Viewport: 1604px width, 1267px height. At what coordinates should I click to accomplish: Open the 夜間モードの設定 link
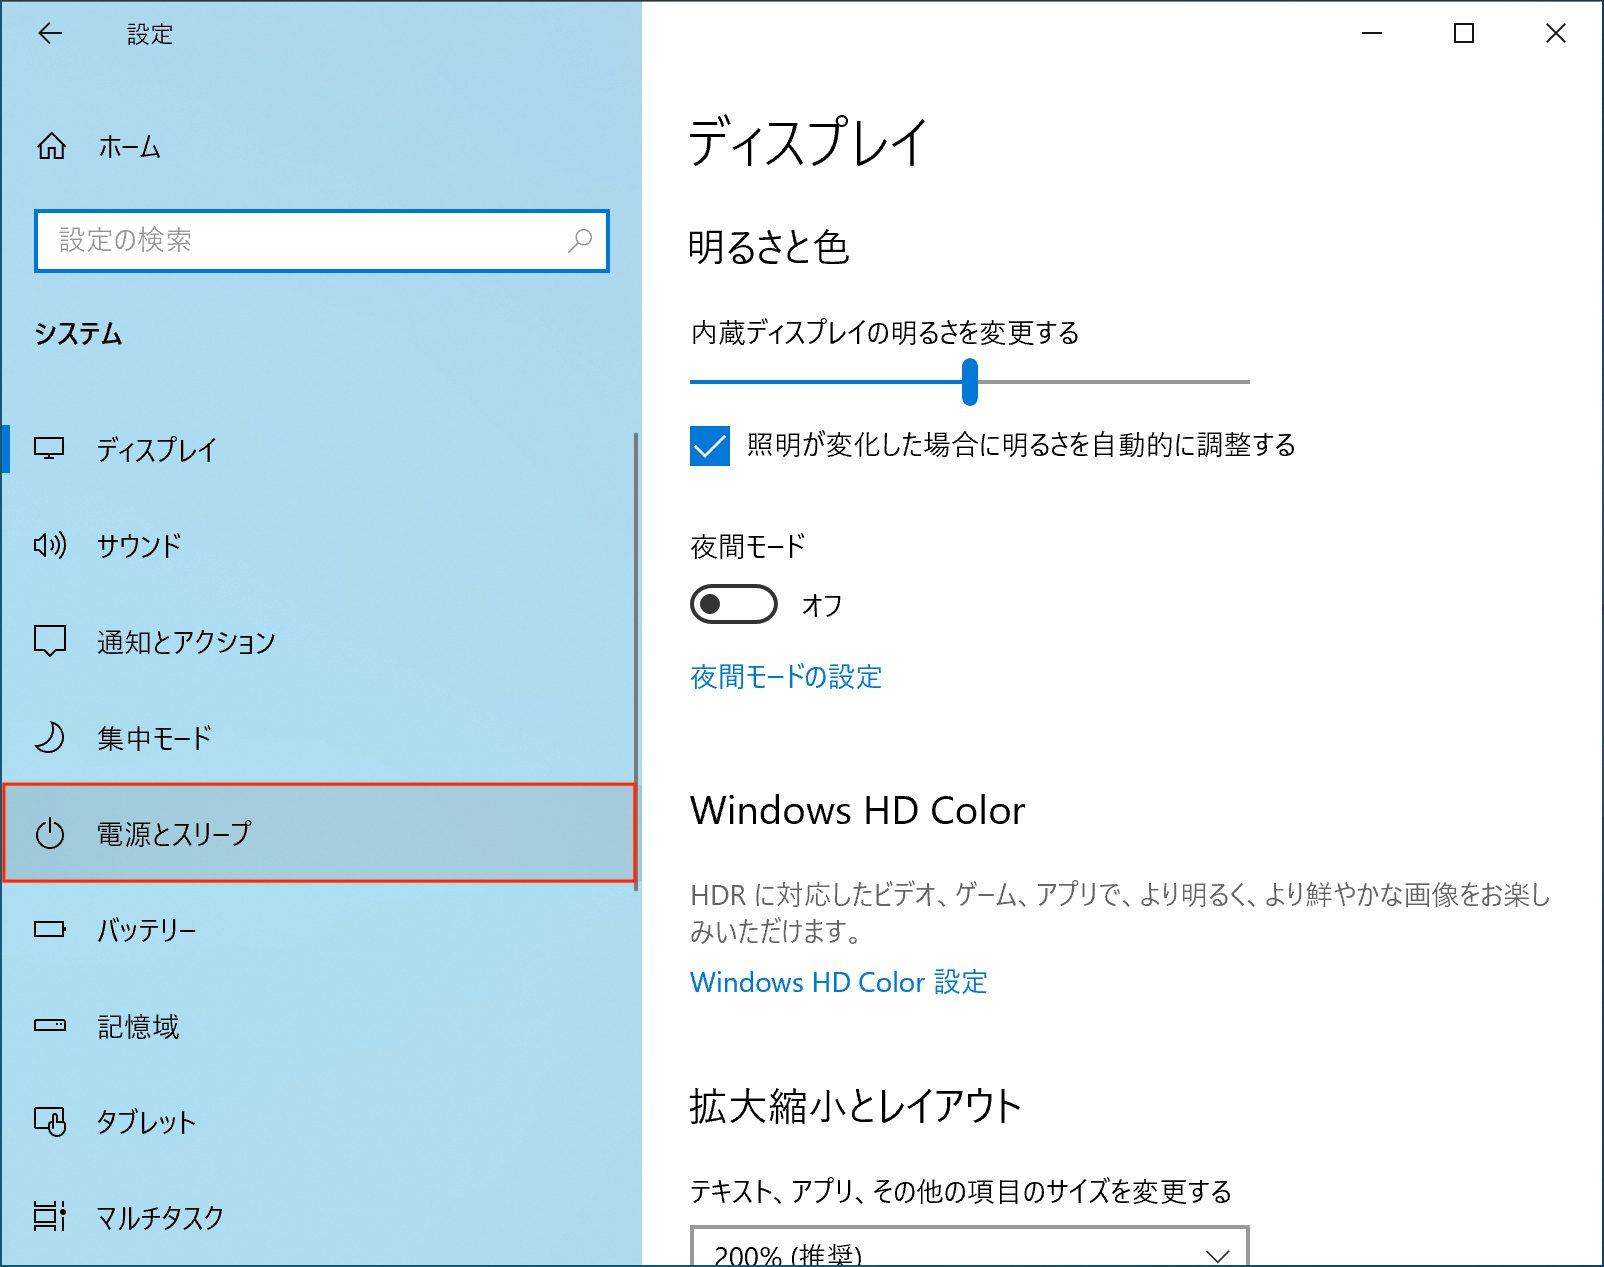point(786,677)
